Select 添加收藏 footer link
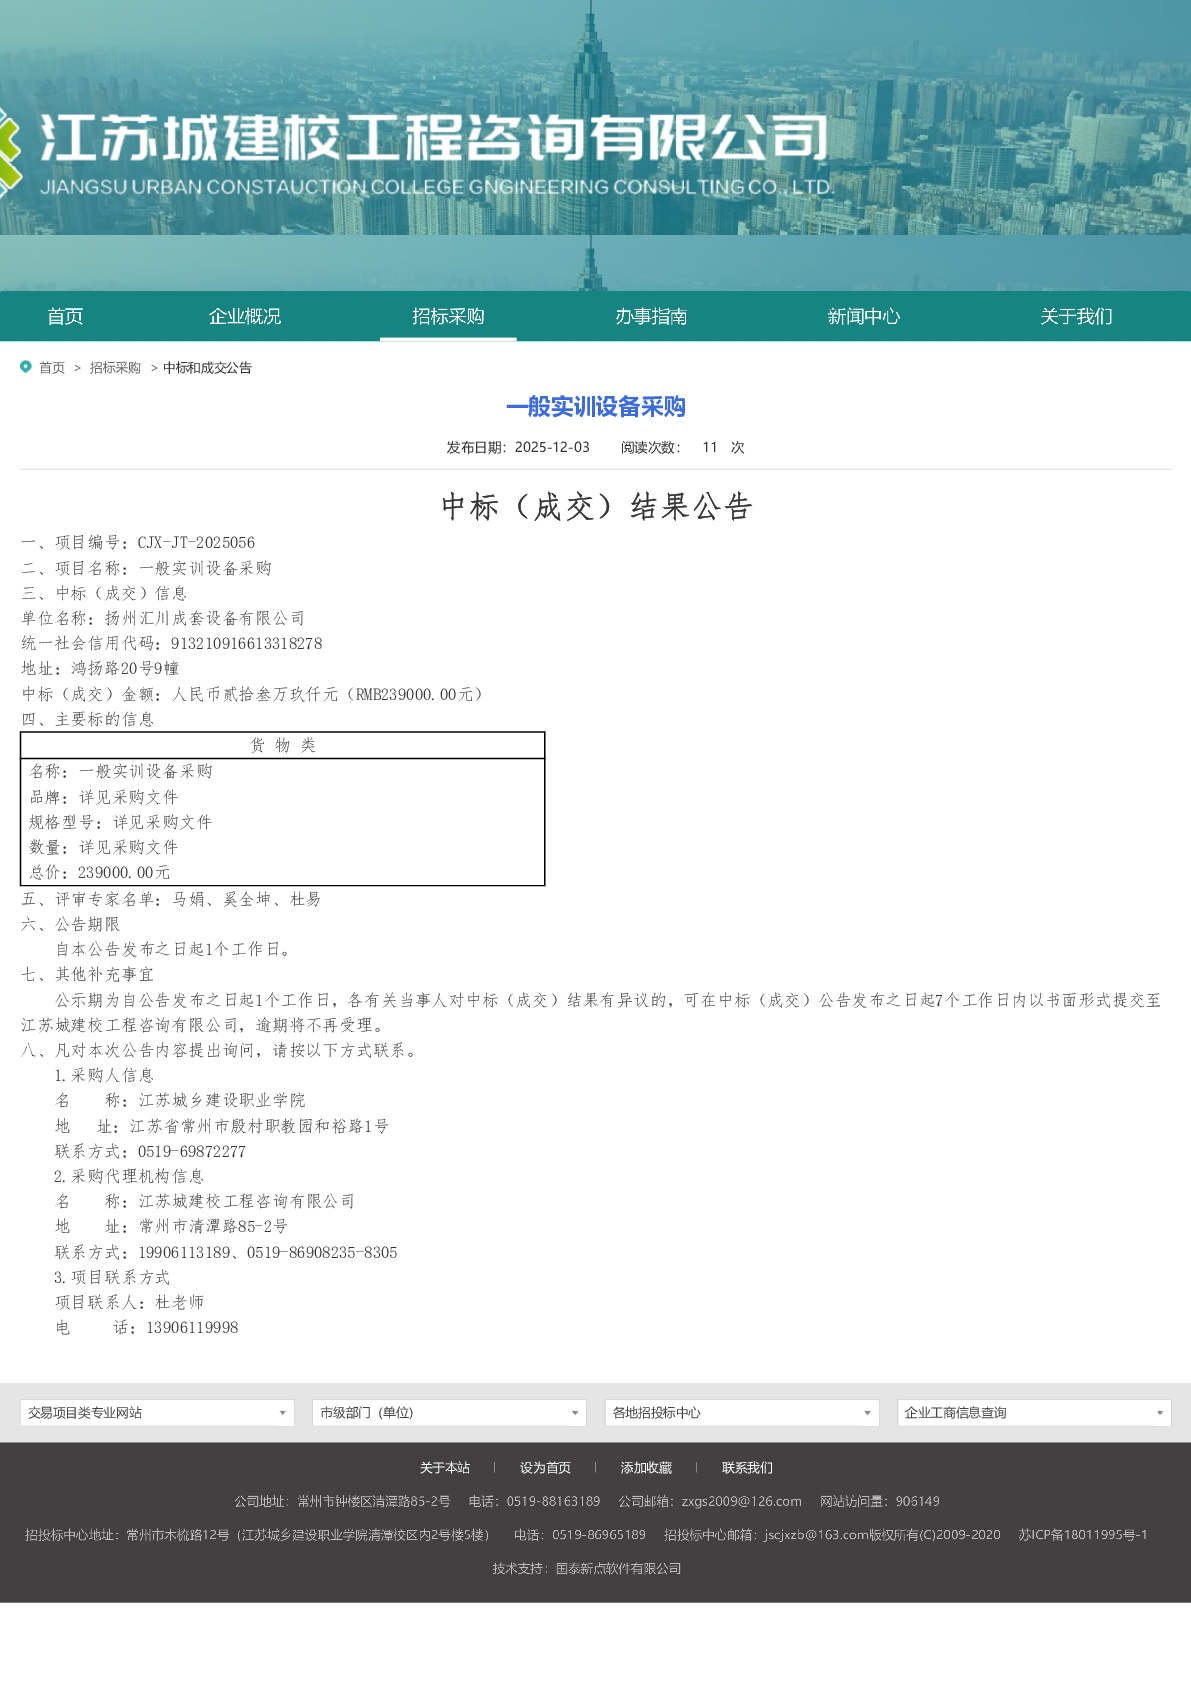 coord(646,1468)
